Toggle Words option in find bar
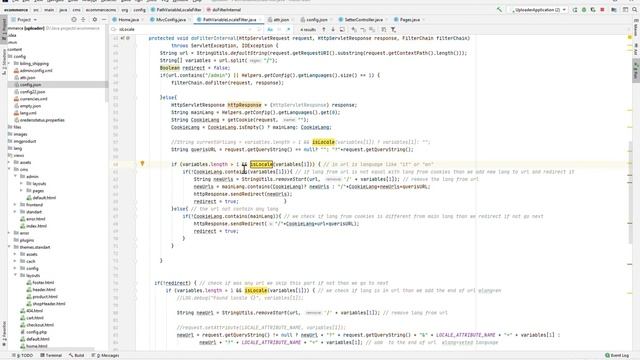 click(x=279, y=29)
